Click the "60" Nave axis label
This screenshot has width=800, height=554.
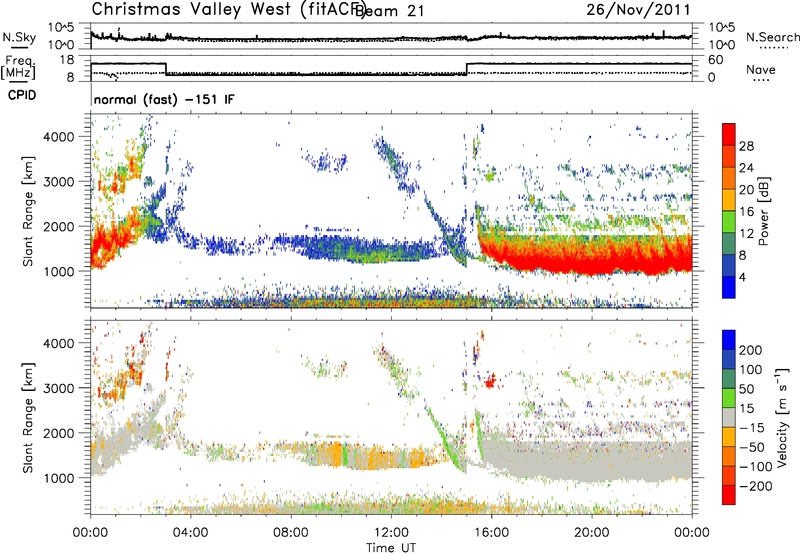(x=716, y=60)
